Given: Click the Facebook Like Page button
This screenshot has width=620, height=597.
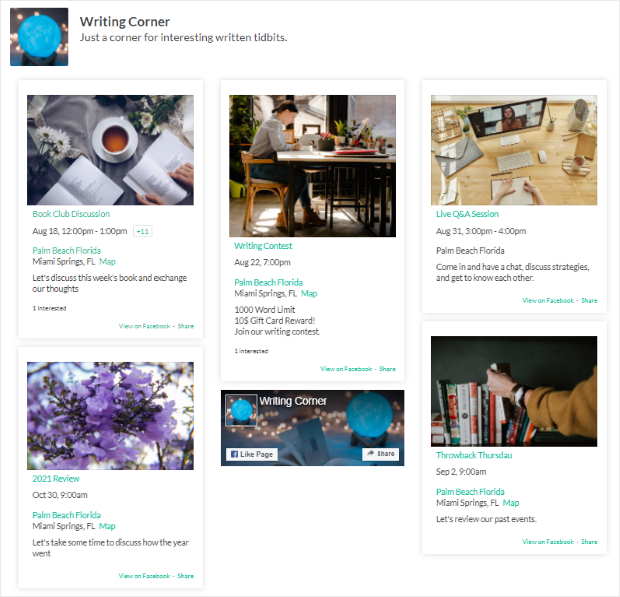Looking at the screenshot, I should (252, 454).
